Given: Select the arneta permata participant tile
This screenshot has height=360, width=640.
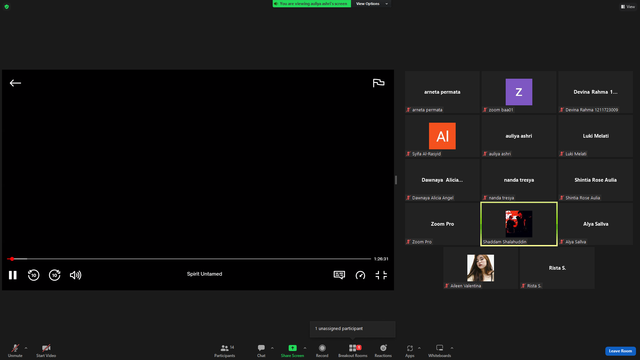Looking at the screenshot, I should [x=442, y=92].
